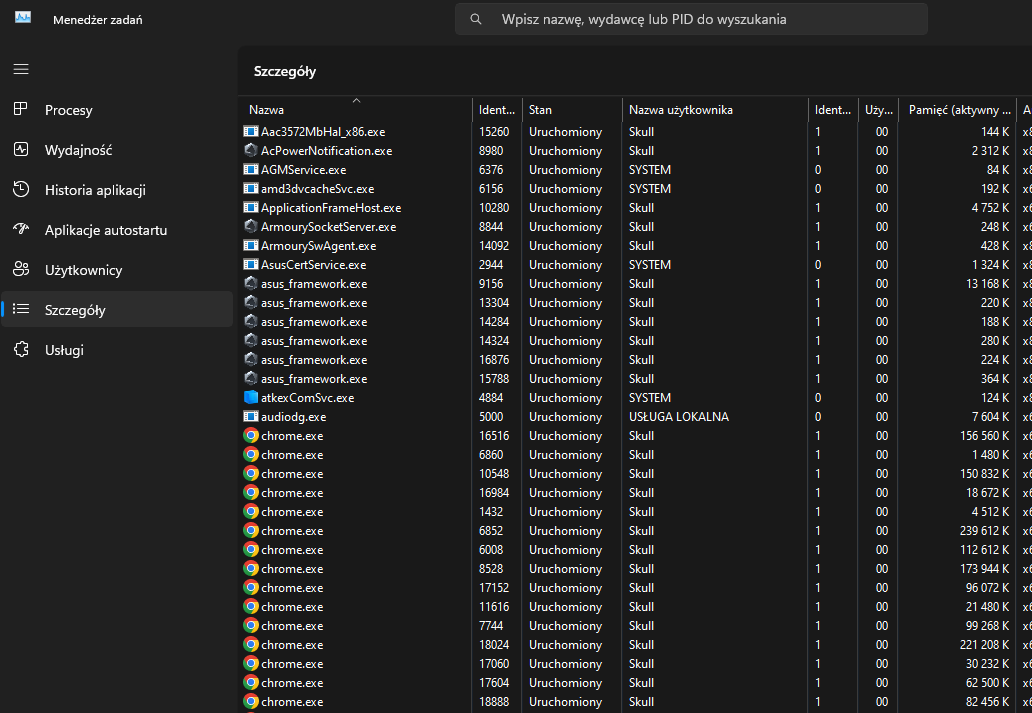Select chrome.exe with PID 11616
Viewport: 1032px width, 713px height.
point(635,607)
